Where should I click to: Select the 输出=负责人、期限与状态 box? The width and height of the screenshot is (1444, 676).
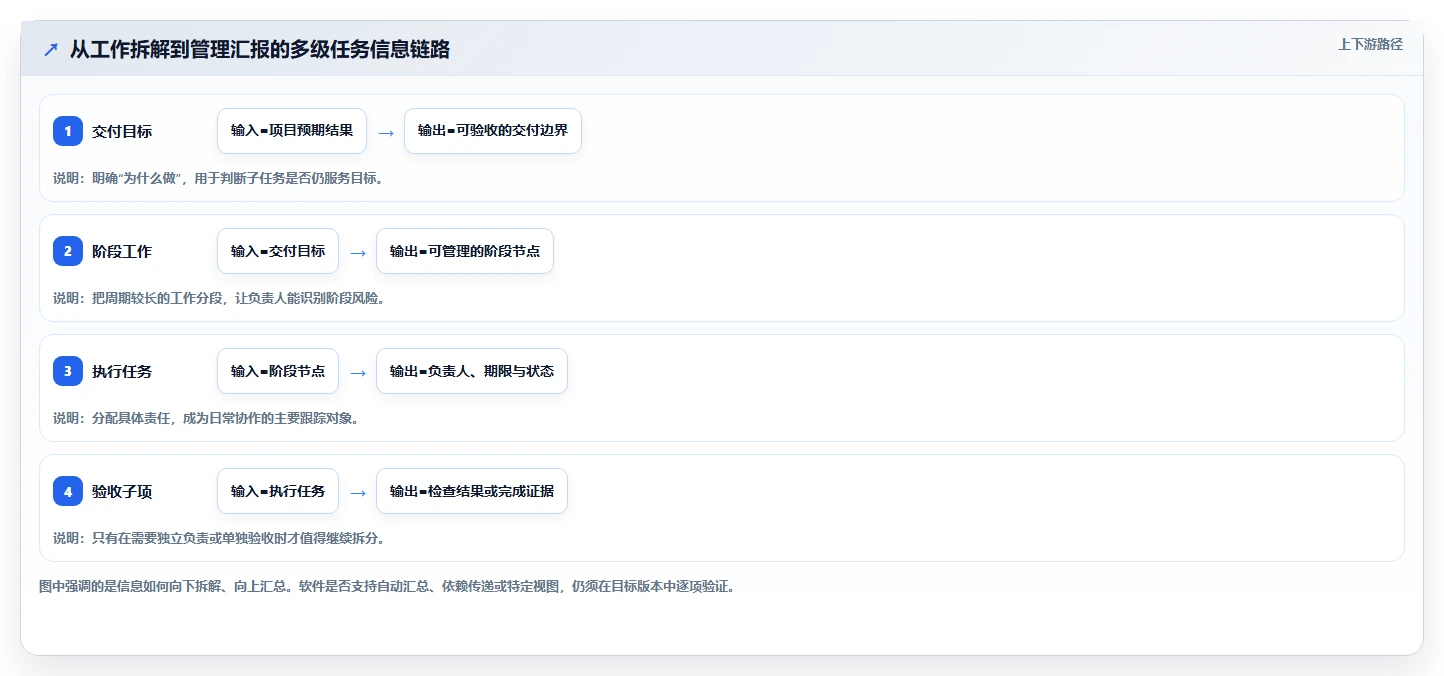tap(472, 371)
